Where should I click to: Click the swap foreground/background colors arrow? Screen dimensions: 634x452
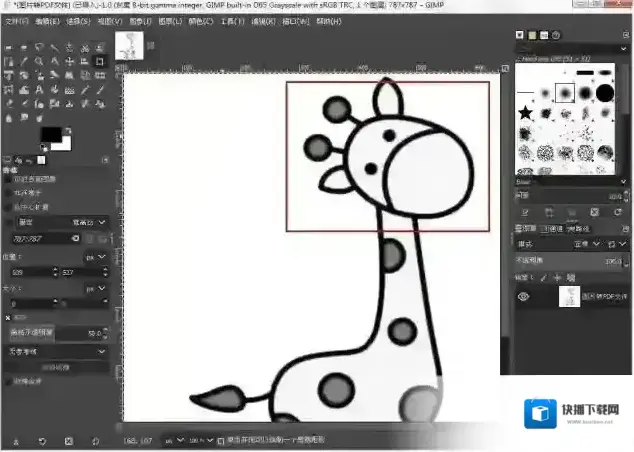coord(68,131)
